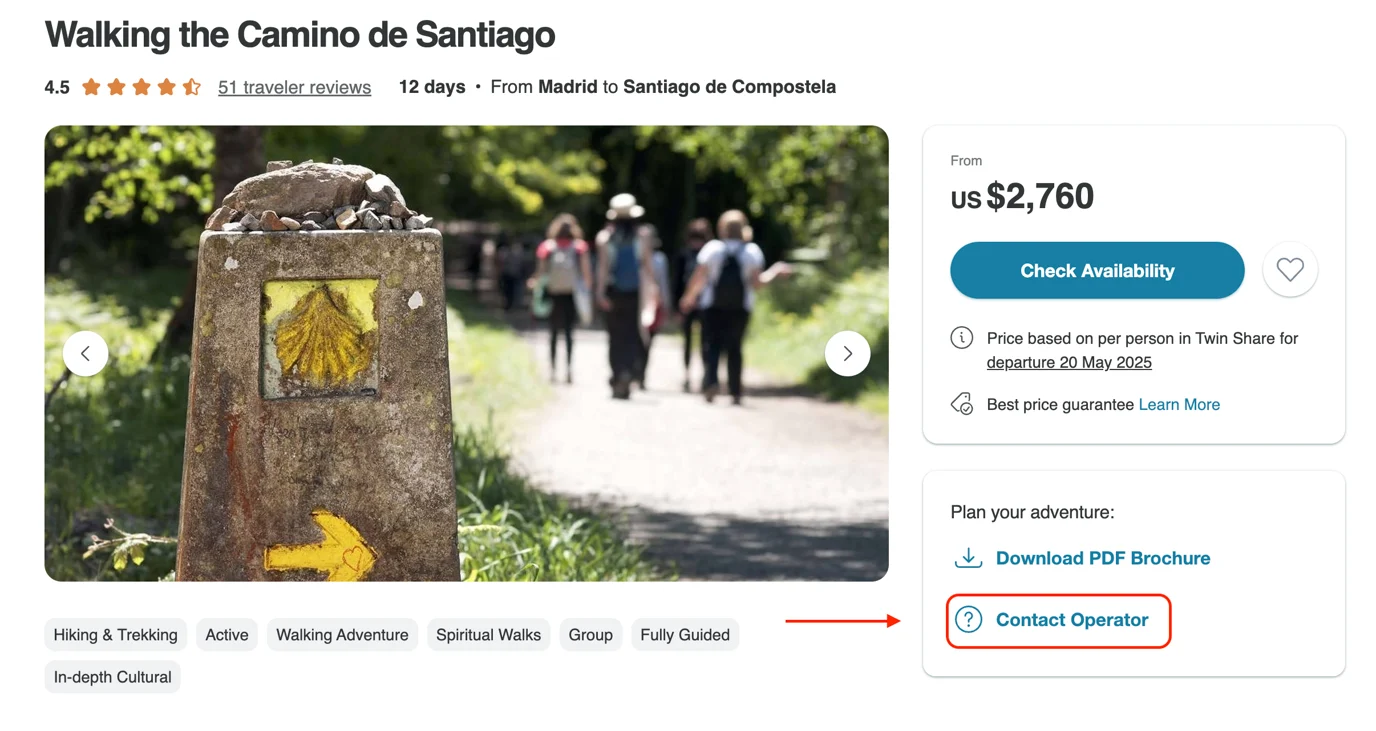Screen dimensions: 1376x731
Task: Click the star rating icons
Action: point(141,87)
